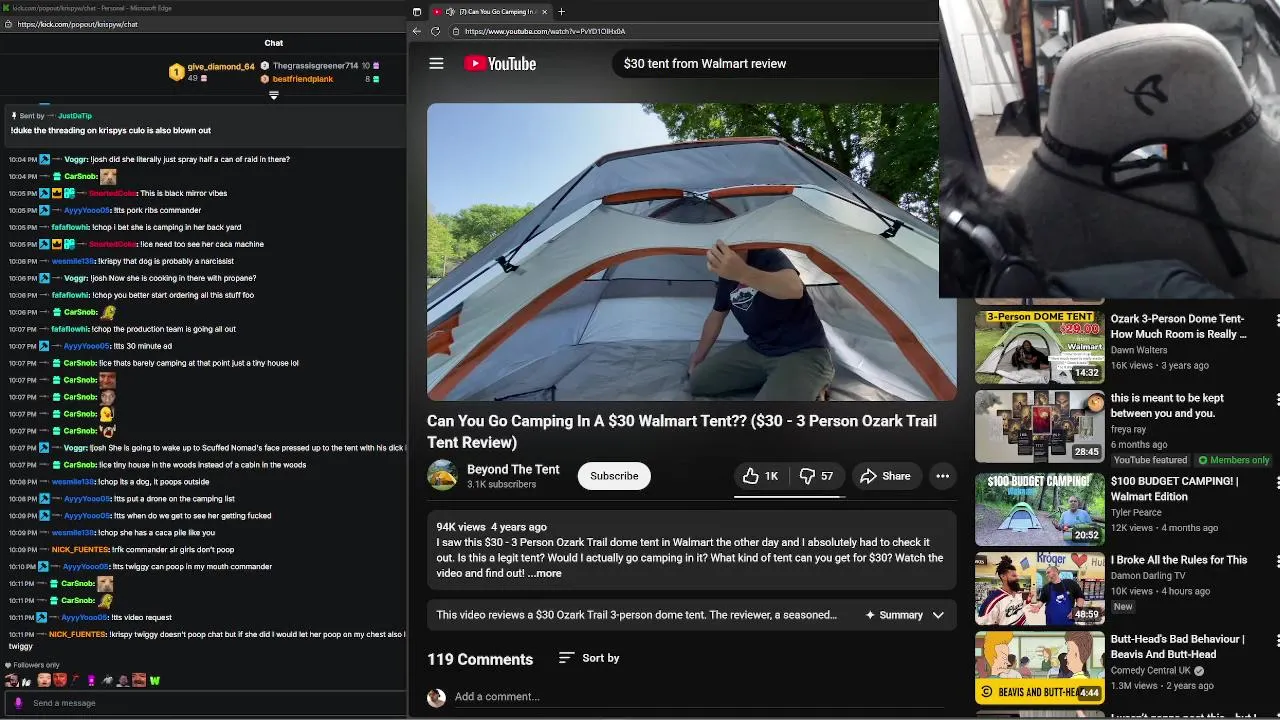Expand the AI Summary chevron
This screenshot has height=720, width=1280.
[938, 615]
